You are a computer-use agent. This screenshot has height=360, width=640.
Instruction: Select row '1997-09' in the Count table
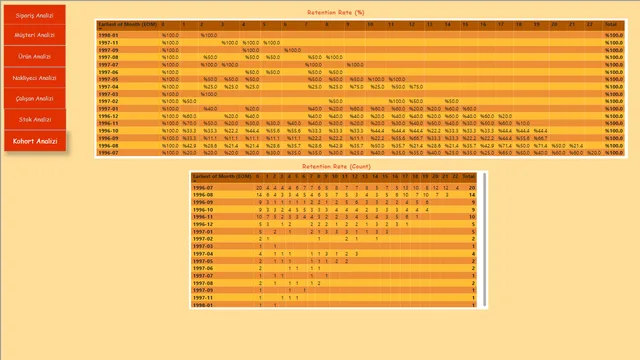[334, 290]
